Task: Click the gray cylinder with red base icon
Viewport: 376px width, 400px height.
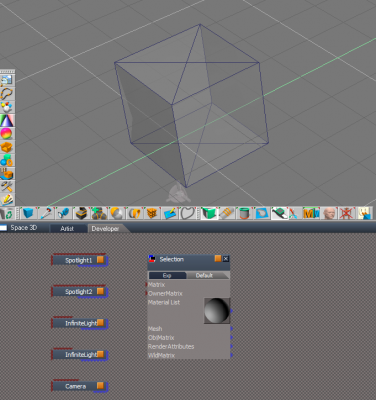Action: coord(244,213)
